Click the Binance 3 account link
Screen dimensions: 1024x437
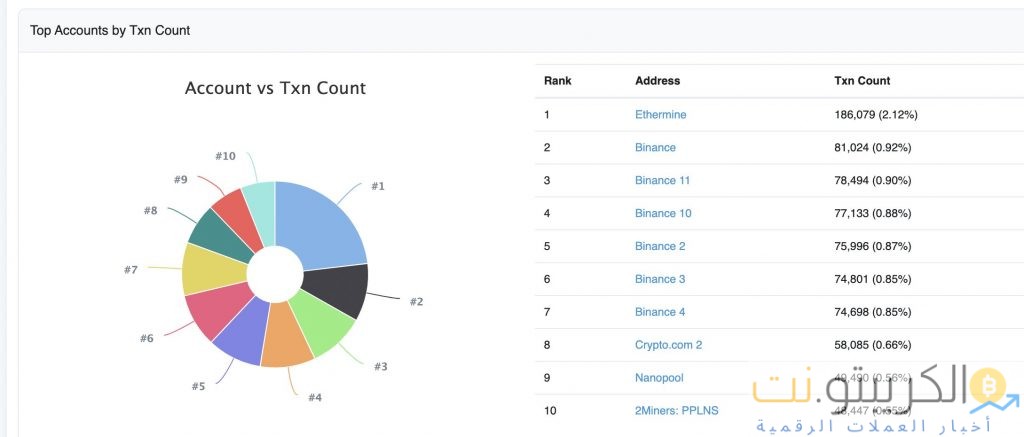point(660,279)
